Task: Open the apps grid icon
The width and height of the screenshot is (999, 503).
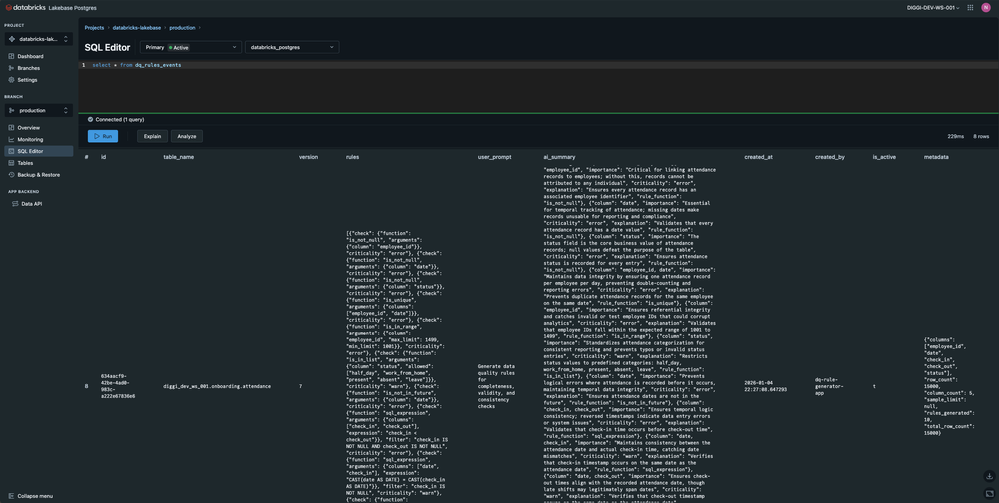Action: tap(970, 7)
